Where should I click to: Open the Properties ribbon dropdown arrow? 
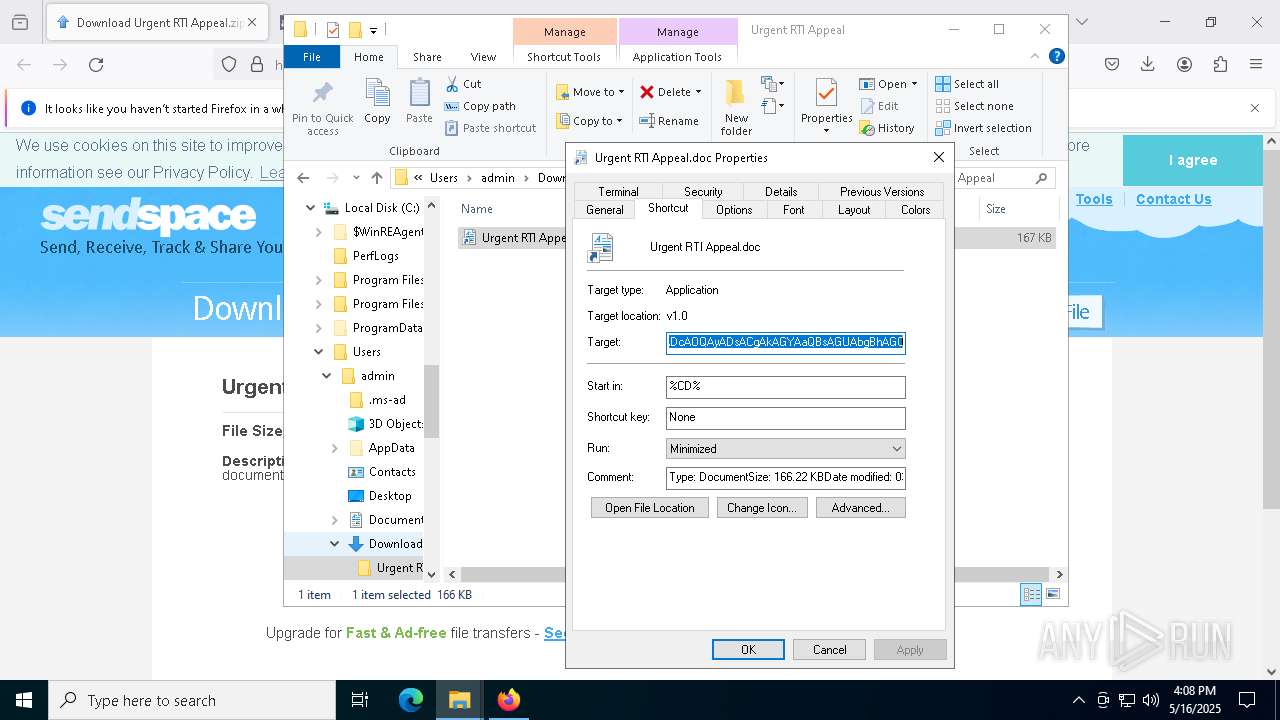826,130
